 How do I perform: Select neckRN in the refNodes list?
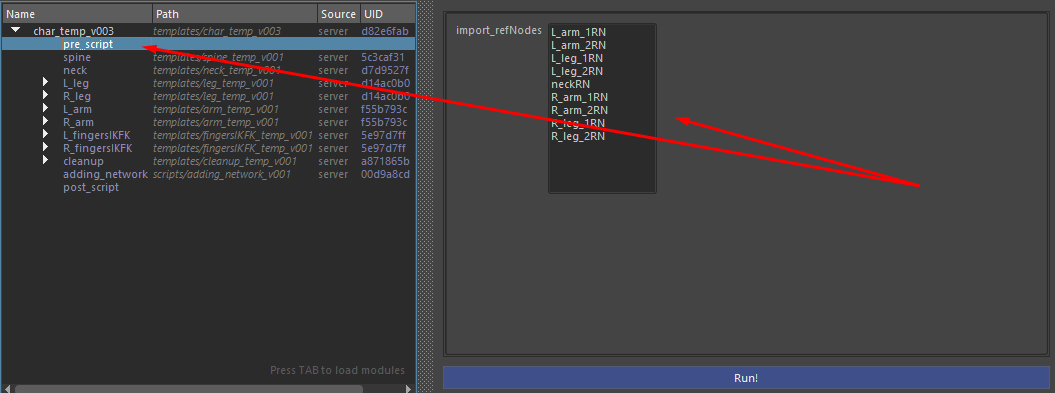click(571, 84)
